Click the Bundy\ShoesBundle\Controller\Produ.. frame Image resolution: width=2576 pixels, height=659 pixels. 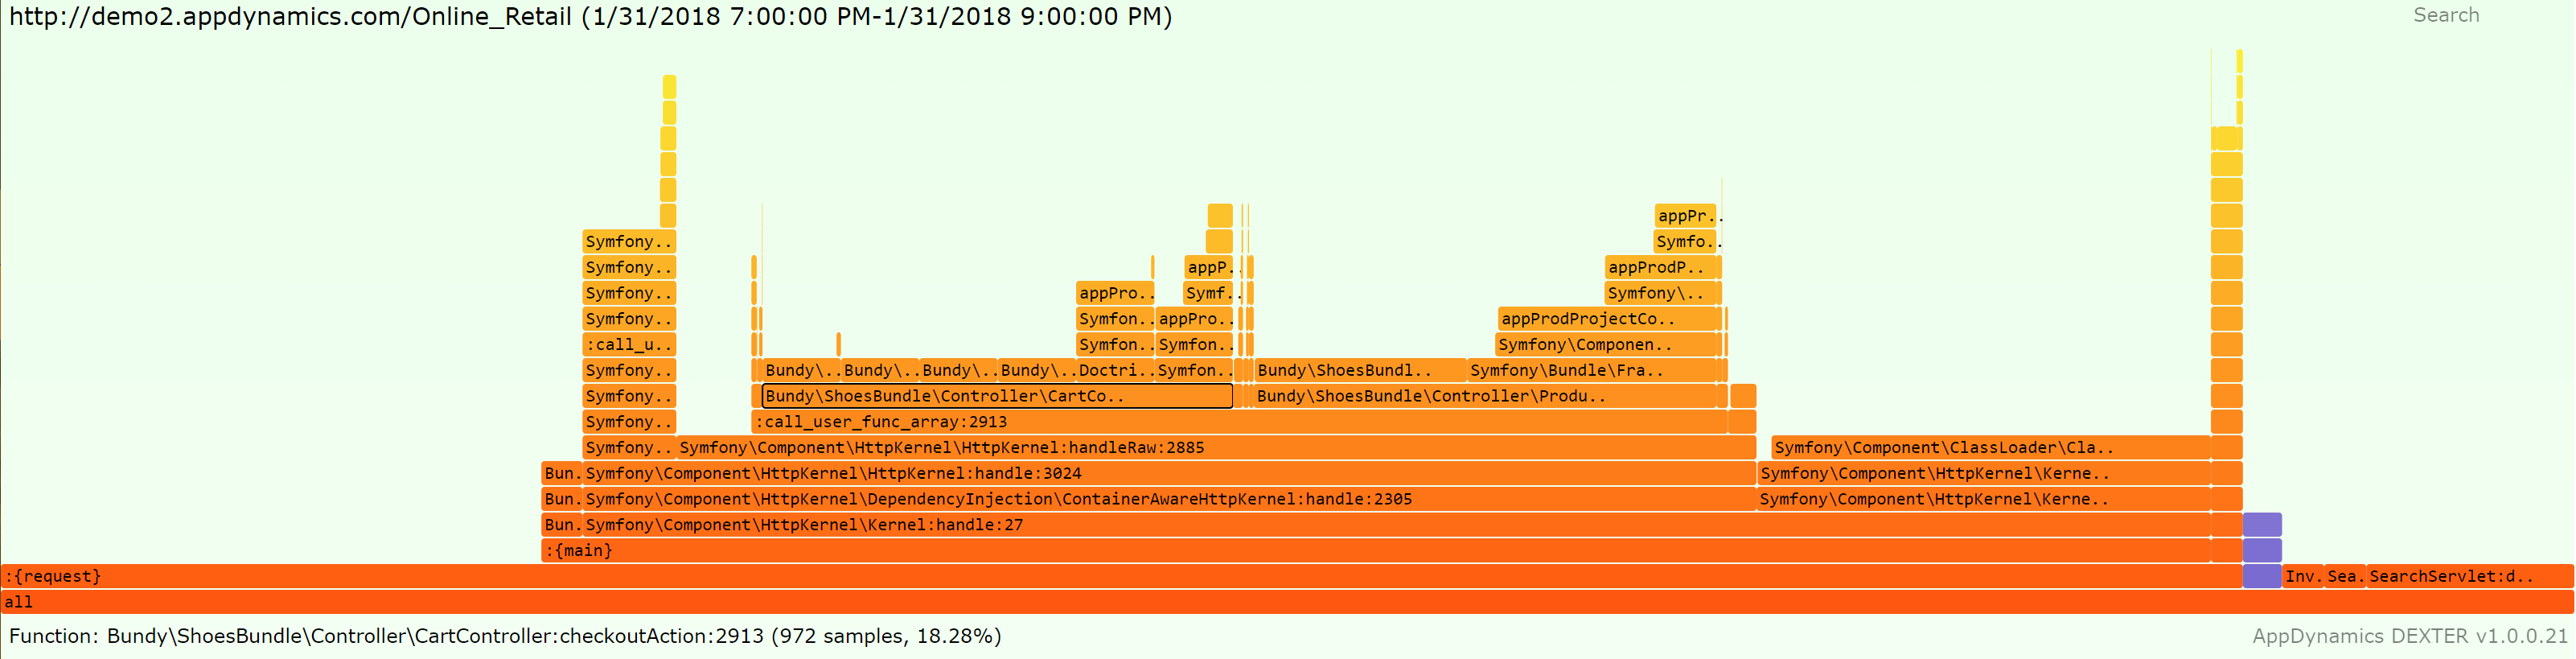1484,396
